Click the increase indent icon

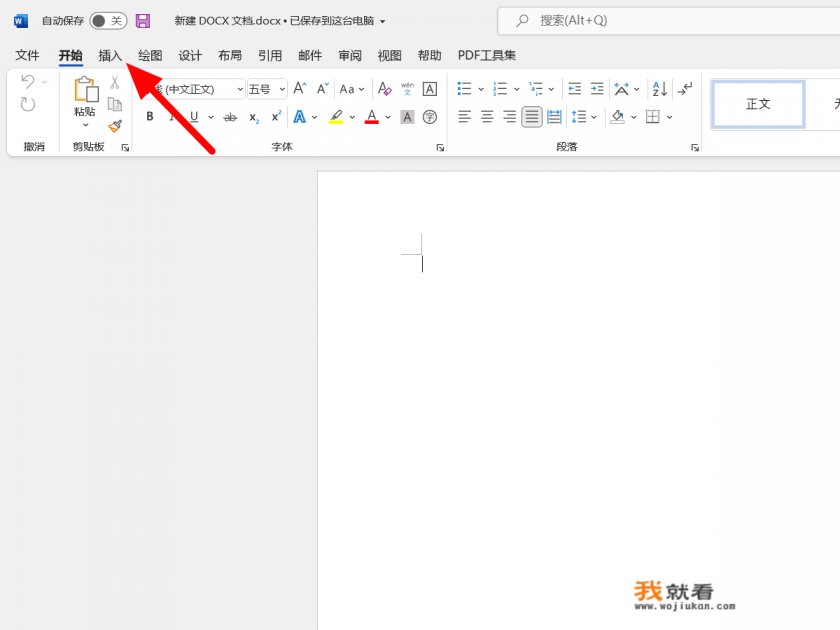597,88
